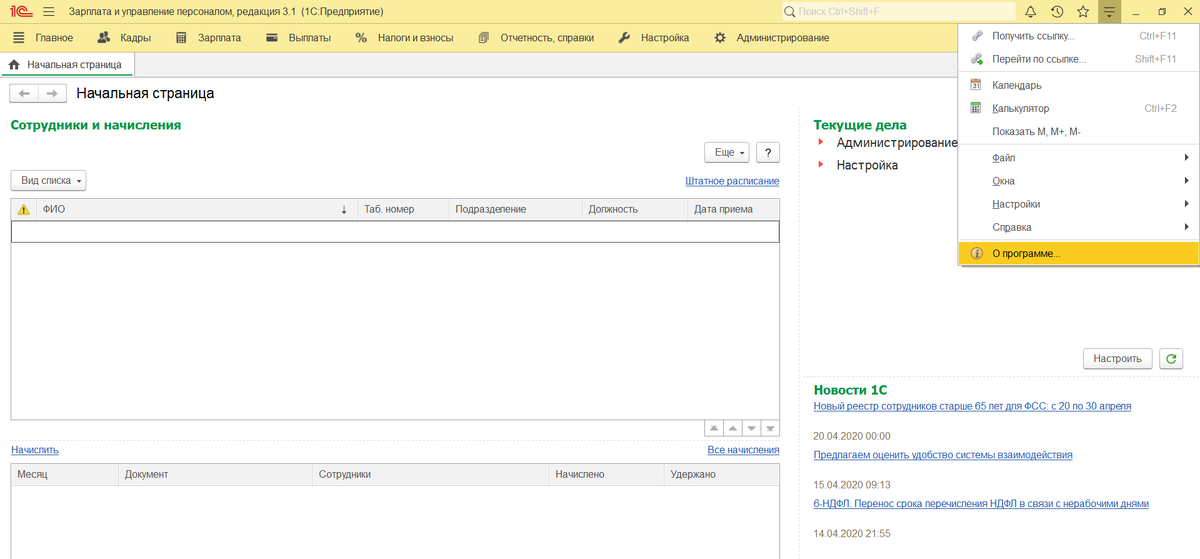Expand the Окна submenu
Screen dimensions: 1200x559
click(1078, 181)
